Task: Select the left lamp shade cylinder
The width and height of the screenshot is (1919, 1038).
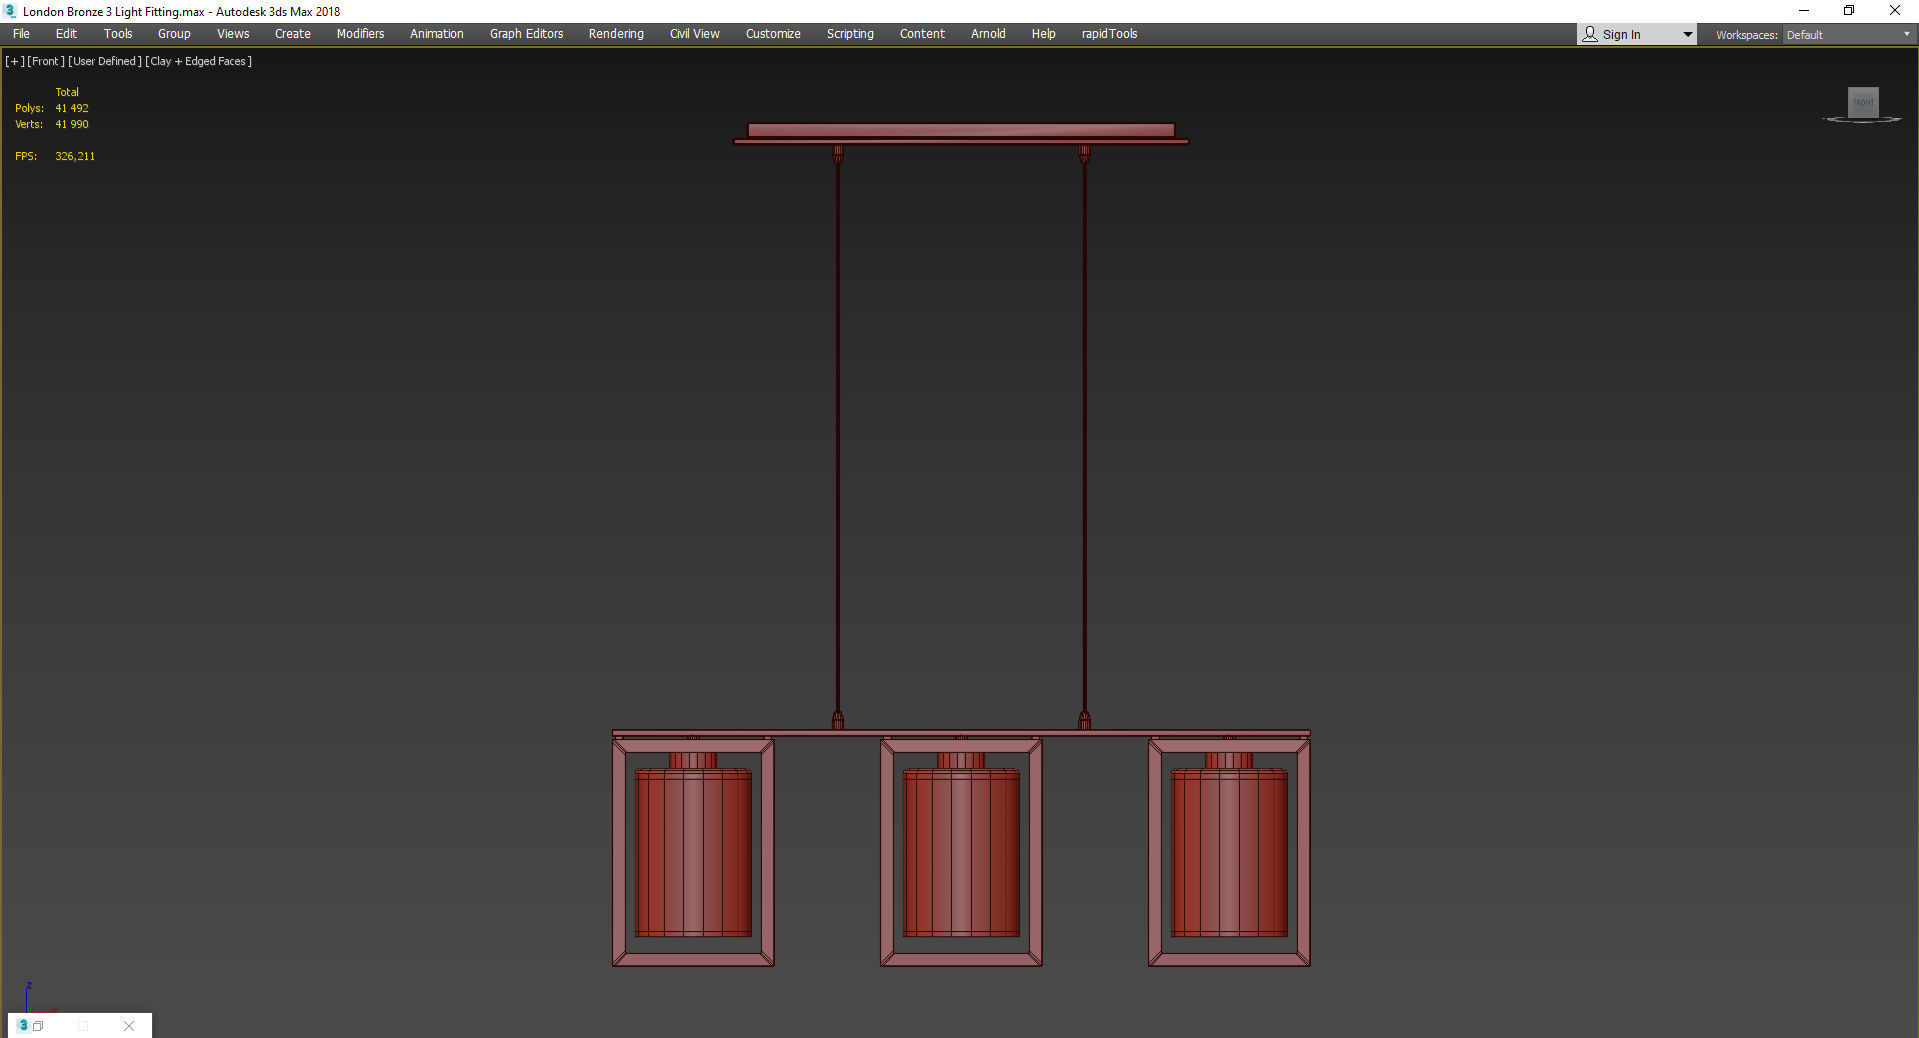Action: coord(693,852)
